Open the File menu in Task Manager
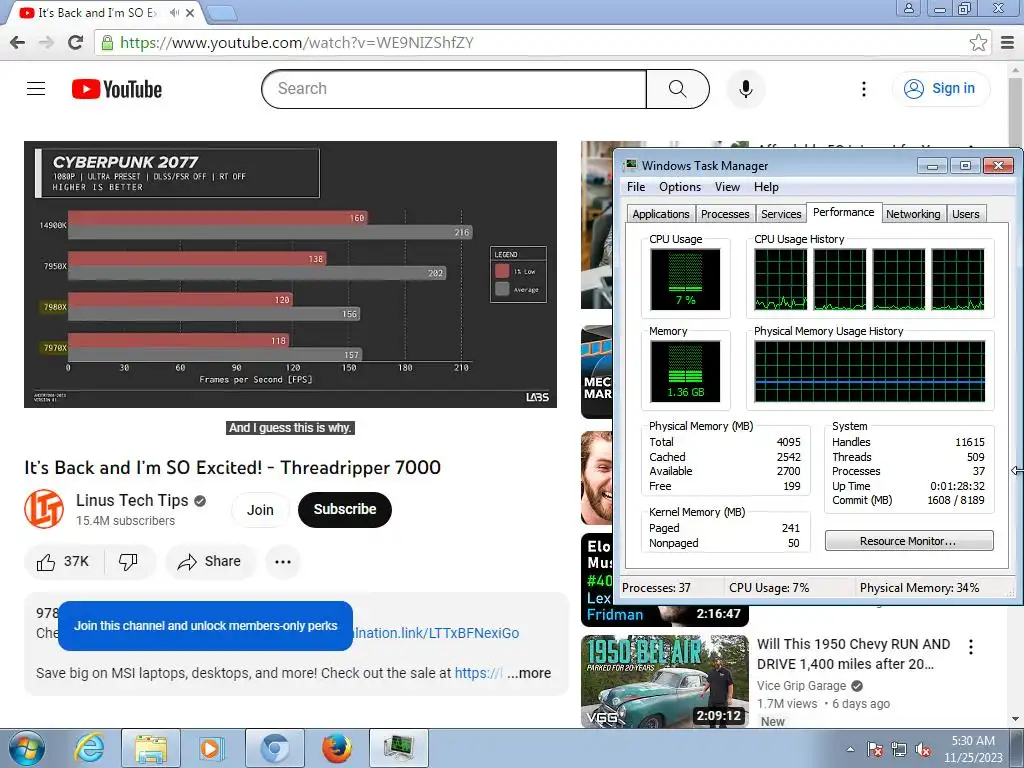Screen dimensions: 1024x768 [635, 187]
